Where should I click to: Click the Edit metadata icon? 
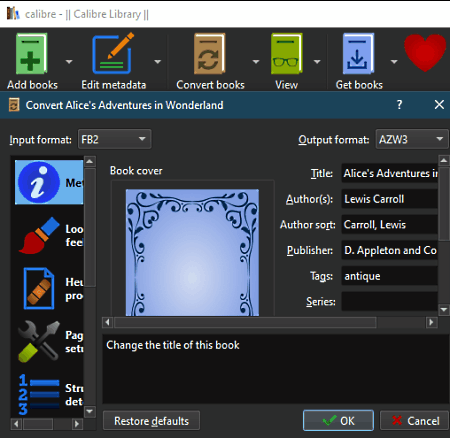[113, 53]
